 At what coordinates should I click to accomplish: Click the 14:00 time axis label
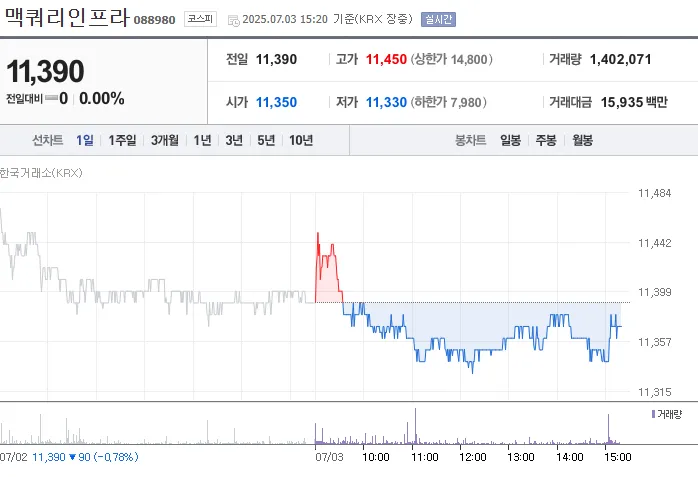570,457
